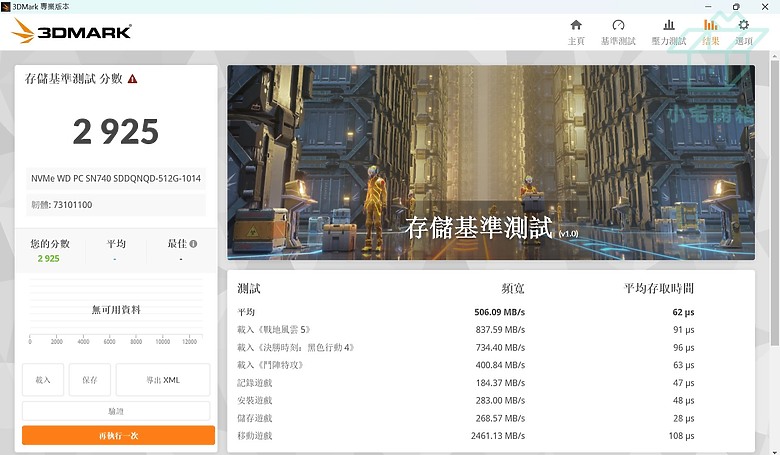Click the storage benchmark banner image

click(x=491, y=163)
